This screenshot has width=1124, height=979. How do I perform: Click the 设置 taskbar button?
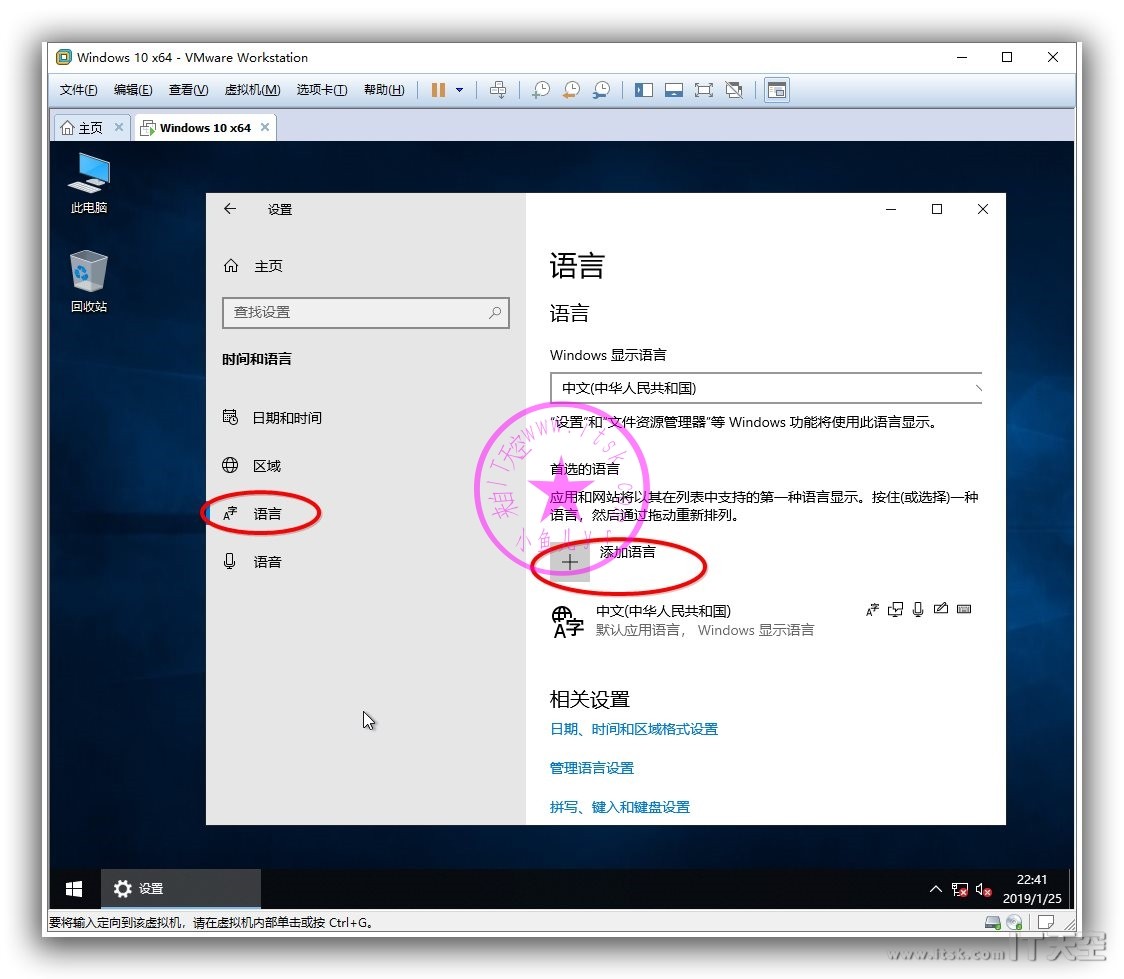pyautogui.click(x=181, y=889)
